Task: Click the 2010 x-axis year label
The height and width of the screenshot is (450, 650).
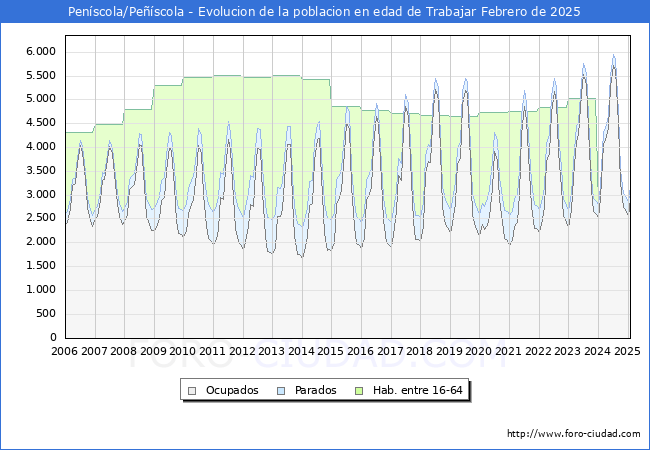Action: (x=183, y=351)
